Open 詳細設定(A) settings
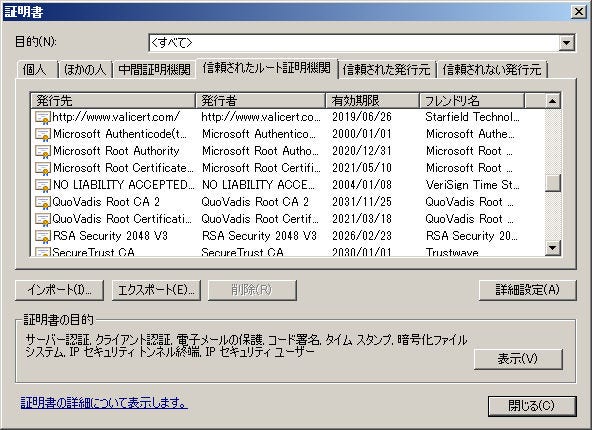The height and width of the screenshot is (430, 592). tap(527, 290)
